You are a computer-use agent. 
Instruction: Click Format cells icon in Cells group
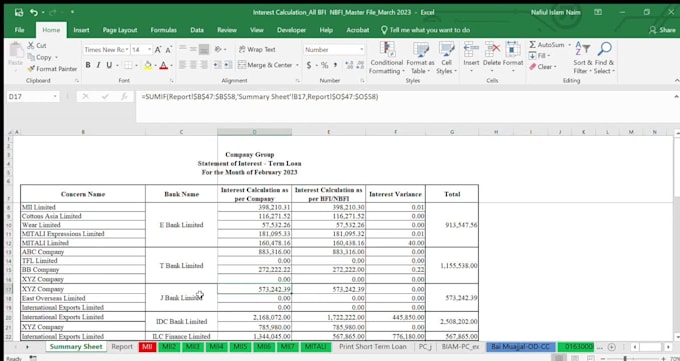click(x=513, y=49)
